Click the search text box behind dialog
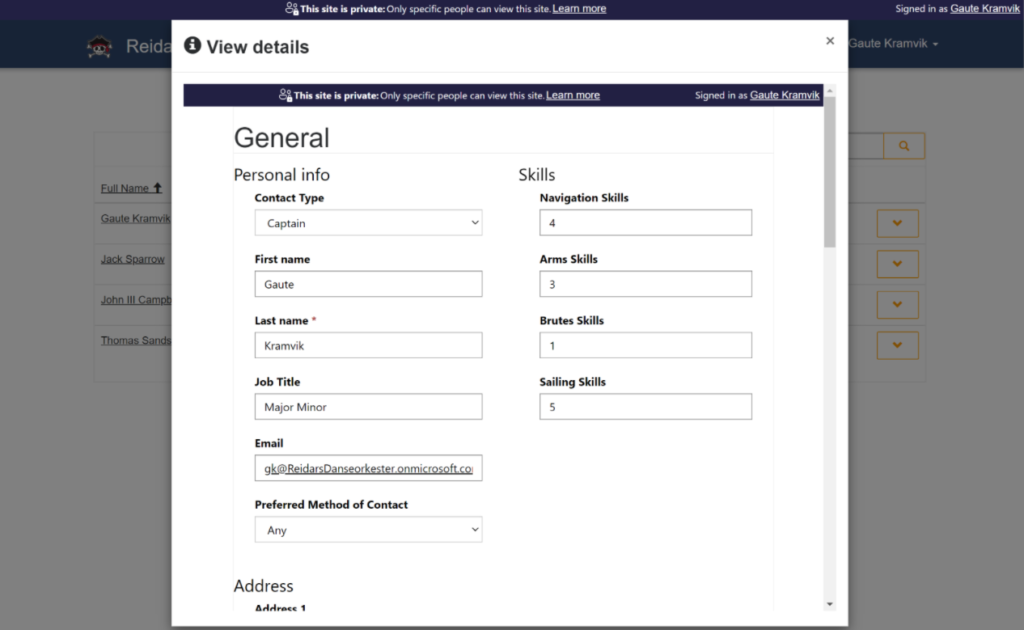The width and height of the screenshot is (1024, 630). pos(865,146)
